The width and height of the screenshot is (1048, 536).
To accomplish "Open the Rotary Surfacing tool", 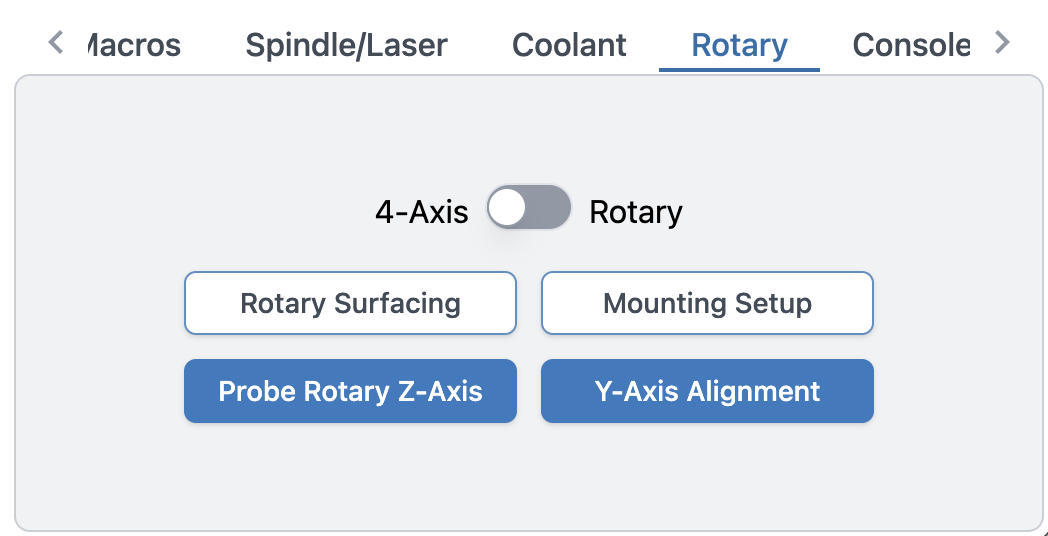I will (350, 303).
